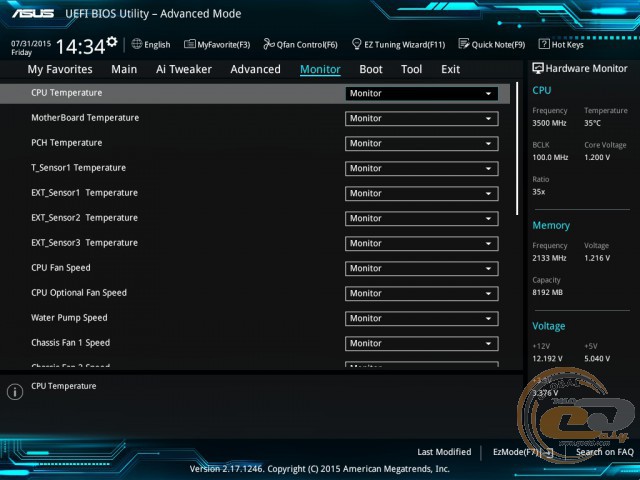Click the 100.0 MHz BCLK value

click(x=550, y=157)
